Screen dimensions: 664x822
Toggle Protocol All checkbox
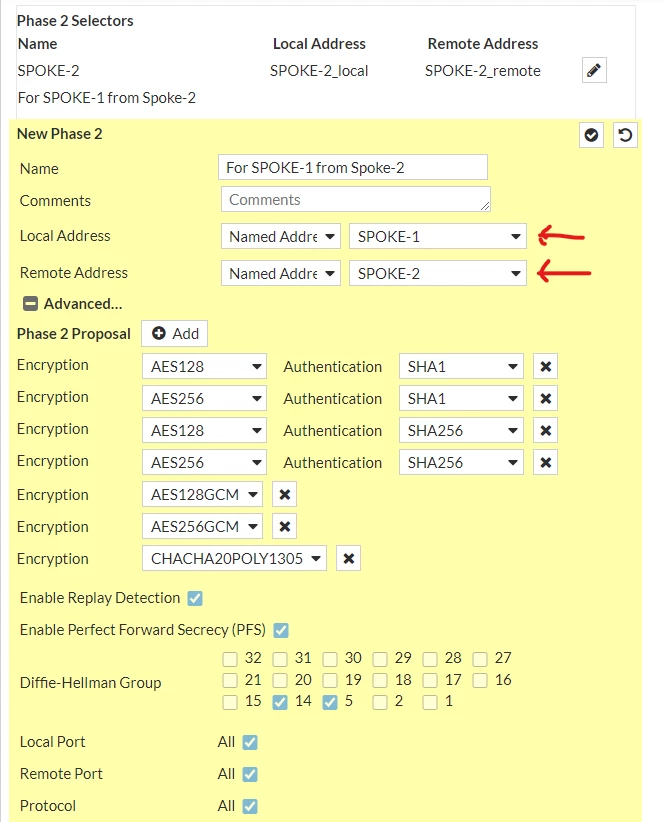click(x=250, y=806)
